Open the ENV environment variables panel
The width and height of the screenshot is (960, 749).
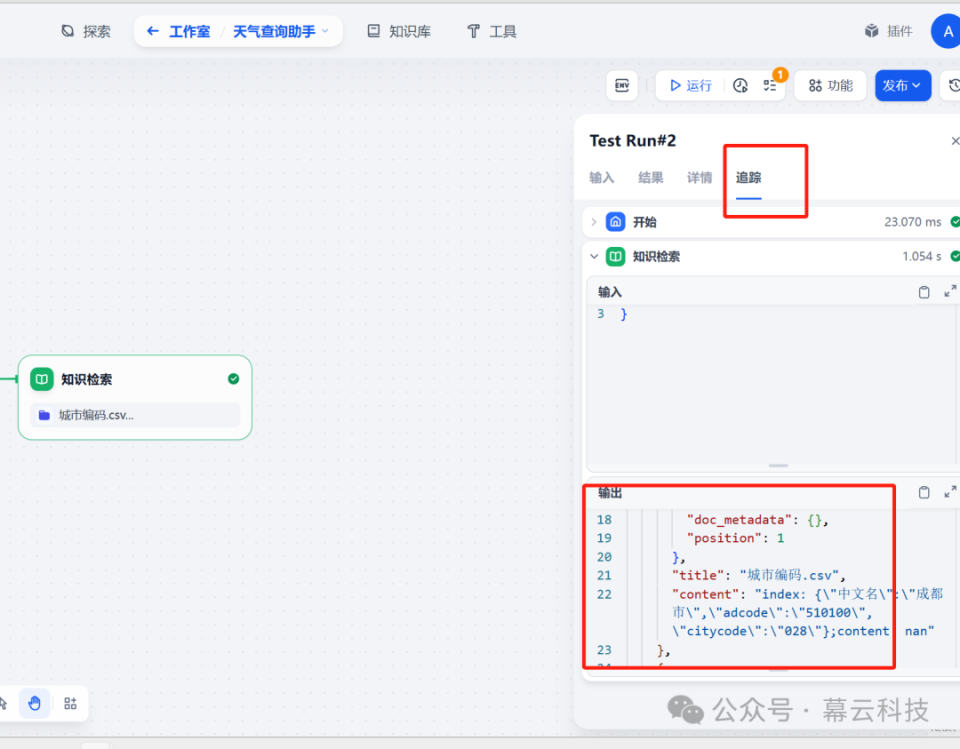pos(622,85)
